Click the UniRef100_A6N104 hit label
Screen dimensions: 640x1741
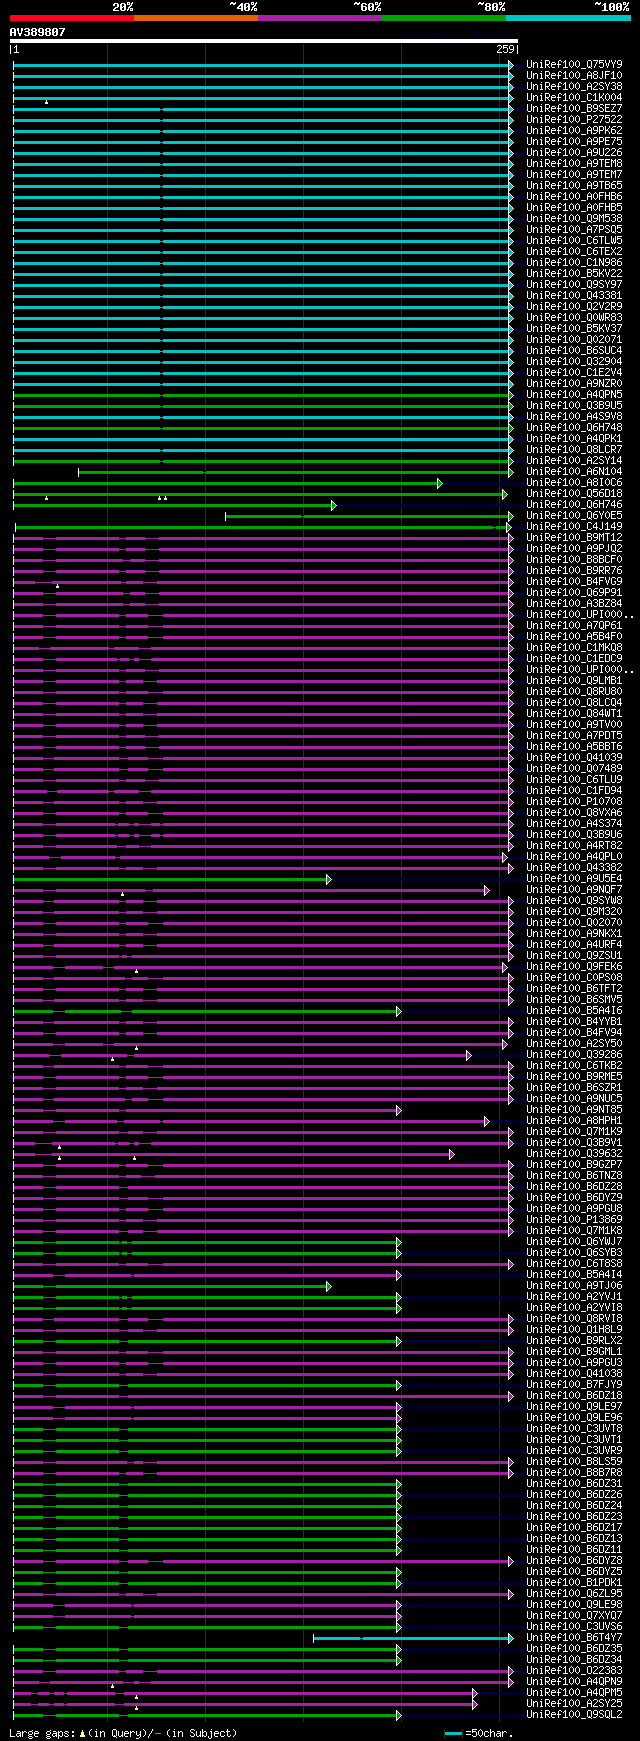point(574,471)
